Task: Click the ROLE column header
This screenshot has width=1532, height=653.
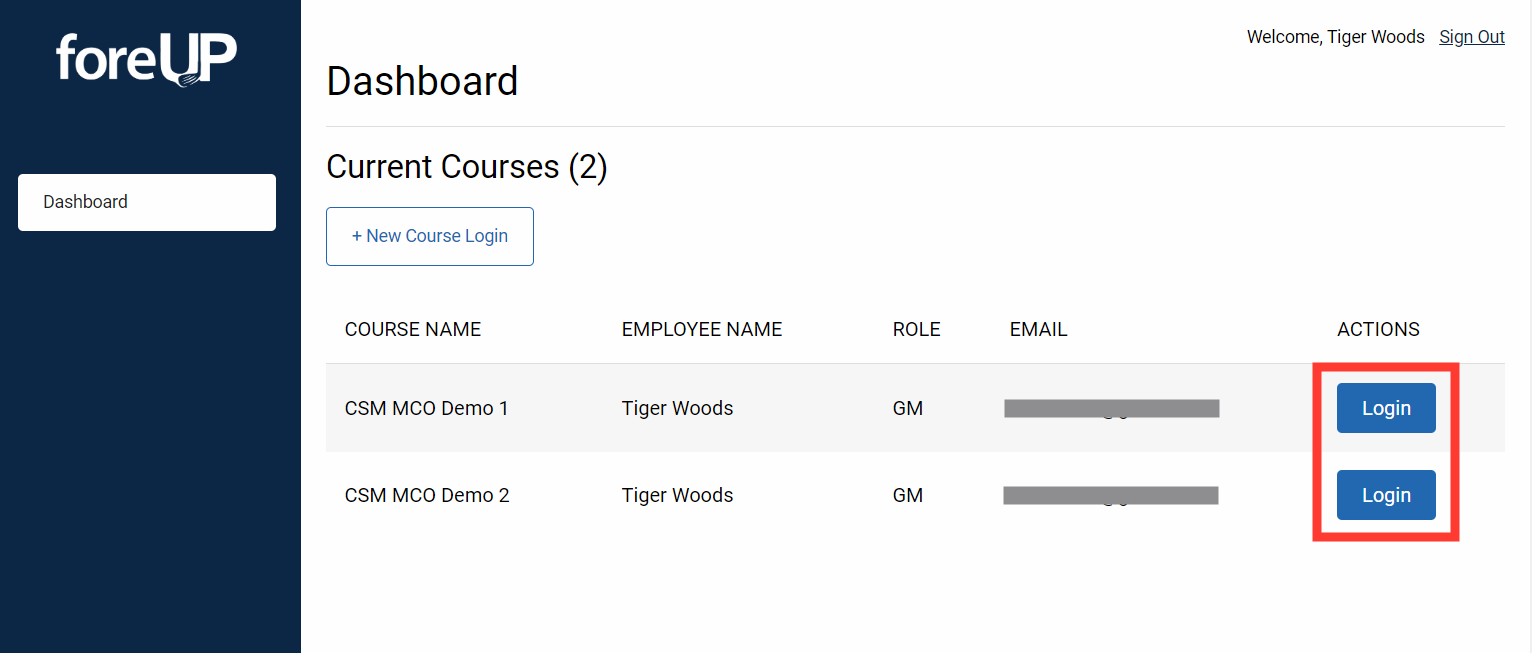Action: coord(916,329)
